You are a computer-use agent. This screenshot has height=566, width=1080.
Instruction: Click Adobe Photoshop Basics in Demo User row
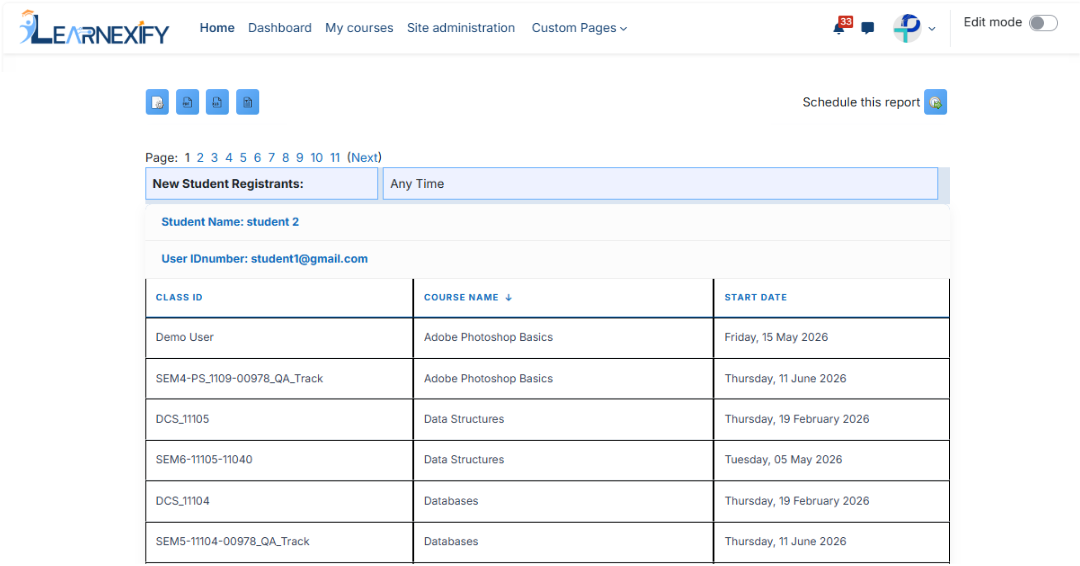coord(488,337)
